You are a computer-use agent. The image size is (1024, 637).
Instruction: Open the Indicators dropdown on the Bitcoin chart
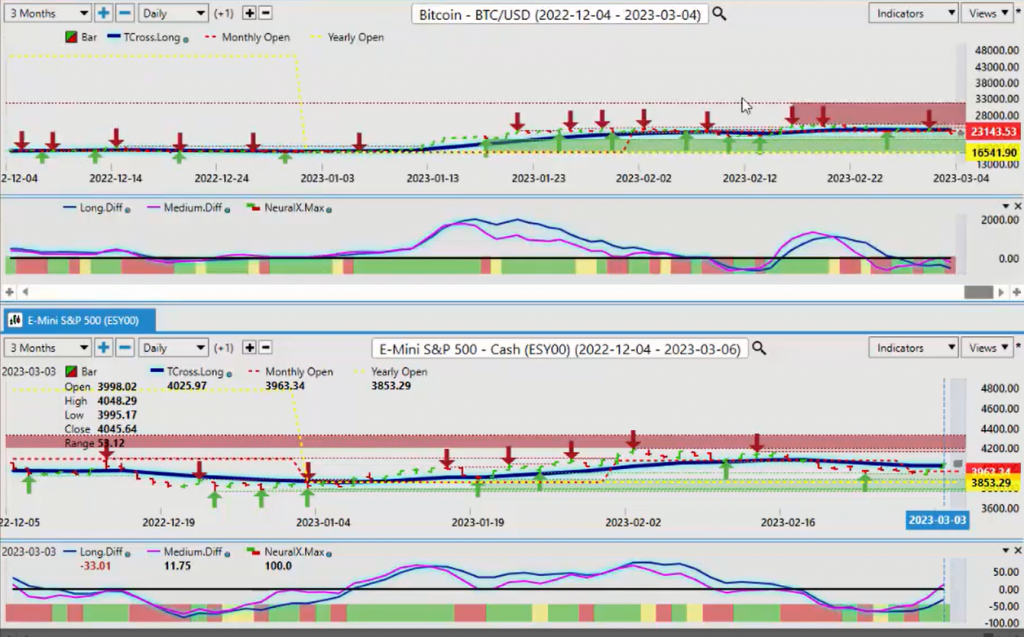click(x=913, y=13)
